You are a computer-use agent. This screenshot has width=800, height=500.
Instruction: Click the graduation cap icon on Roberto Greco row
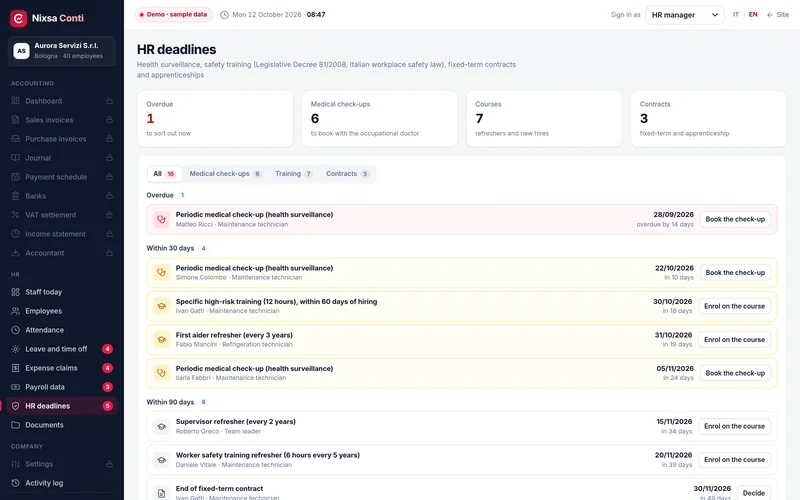tap(161, 427)
